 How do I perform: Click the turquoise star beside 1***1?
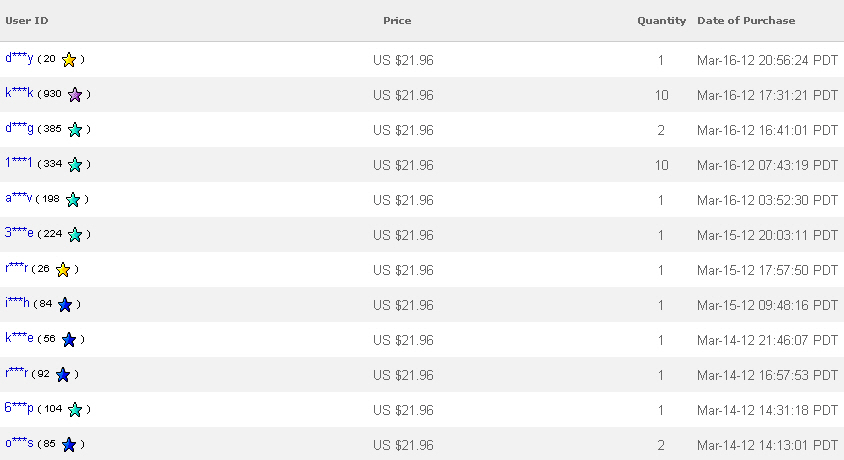point(75,165)
